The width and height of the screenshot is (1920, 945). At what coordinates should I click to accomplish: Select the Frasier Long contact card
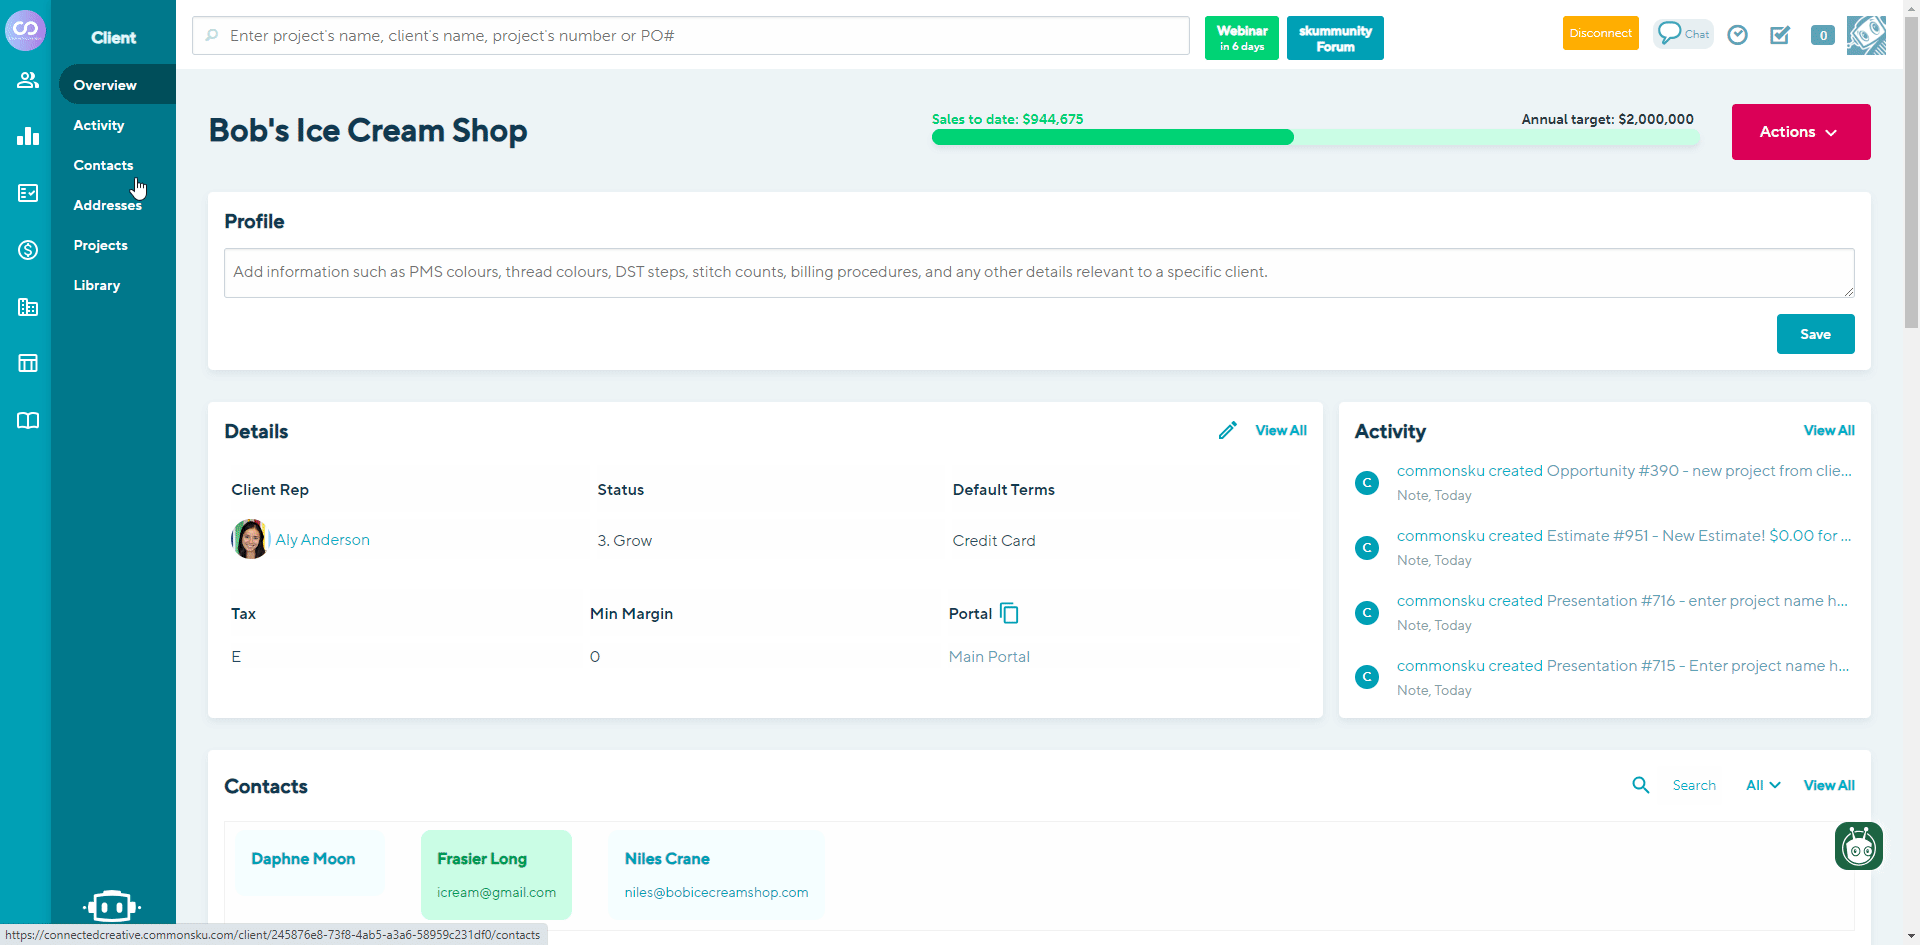click(x=496, y=874)
